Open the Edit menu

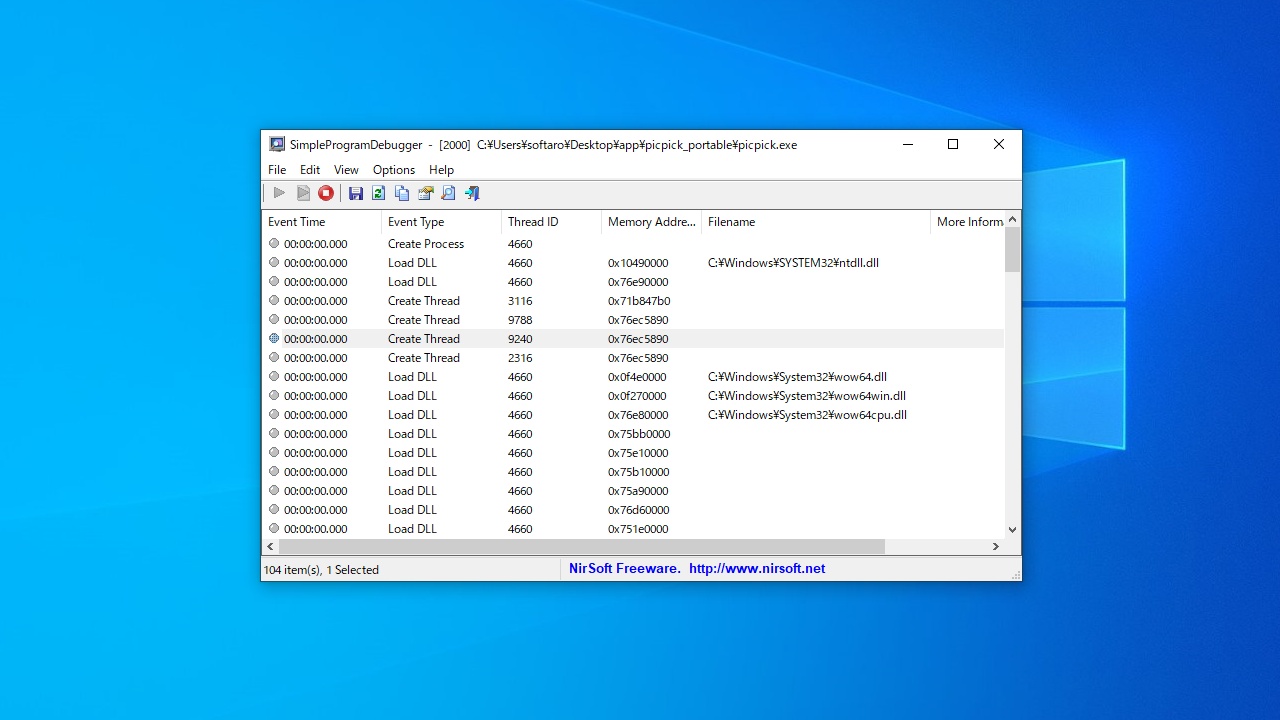(x=310, y=170)
